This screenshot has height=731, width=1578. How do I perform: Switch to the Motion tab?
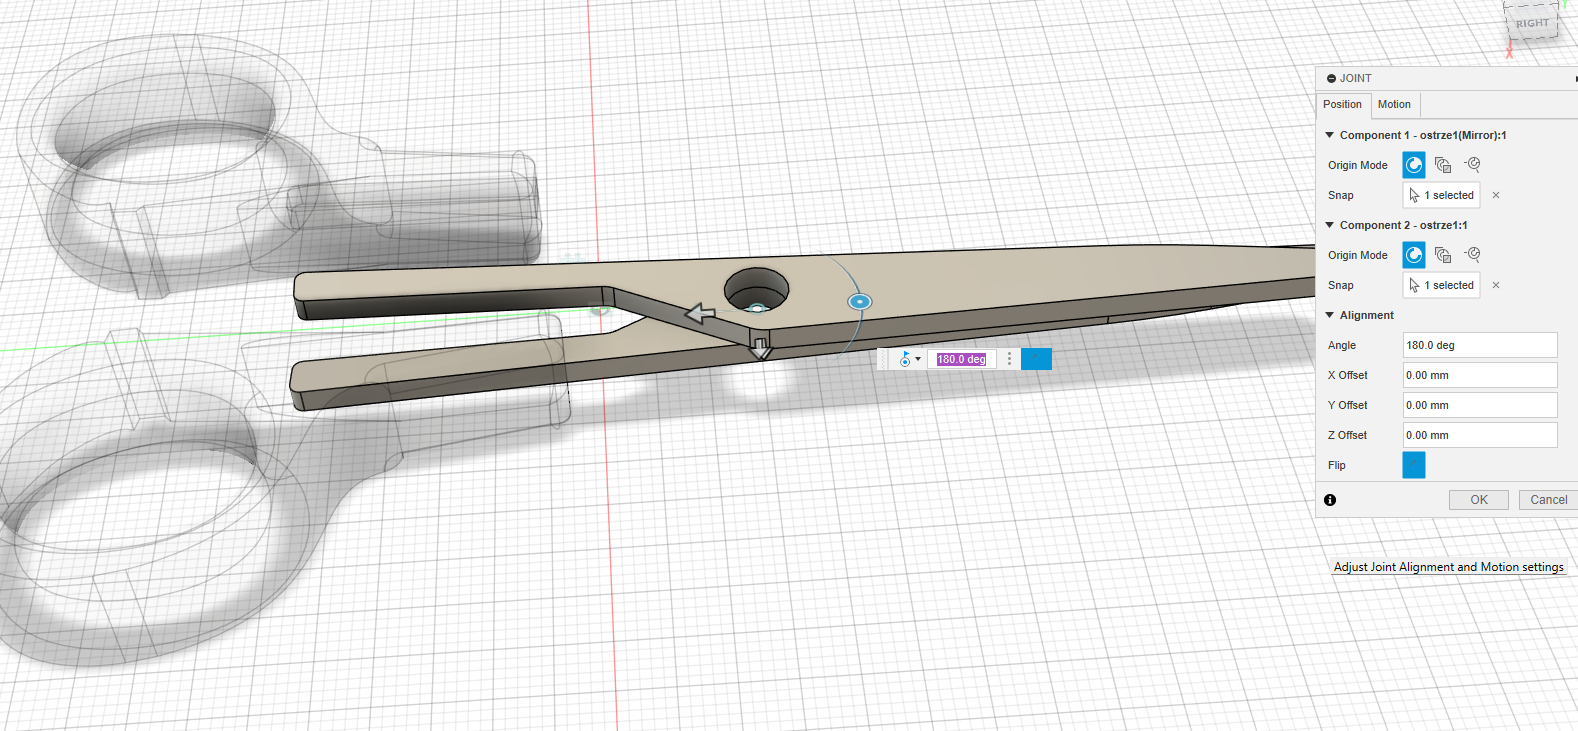[1394, 104]
